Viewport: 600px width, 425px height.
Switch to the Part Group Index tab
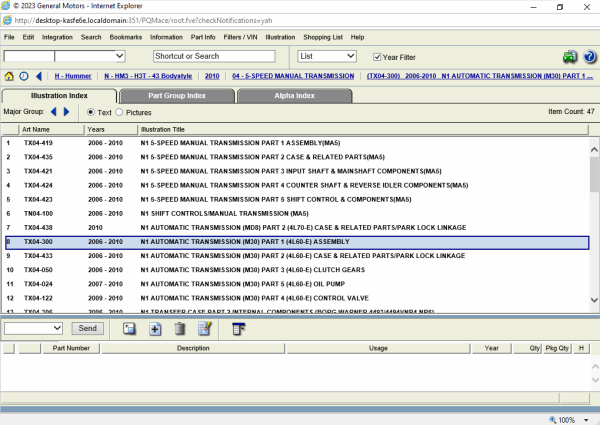pos(176,95)
